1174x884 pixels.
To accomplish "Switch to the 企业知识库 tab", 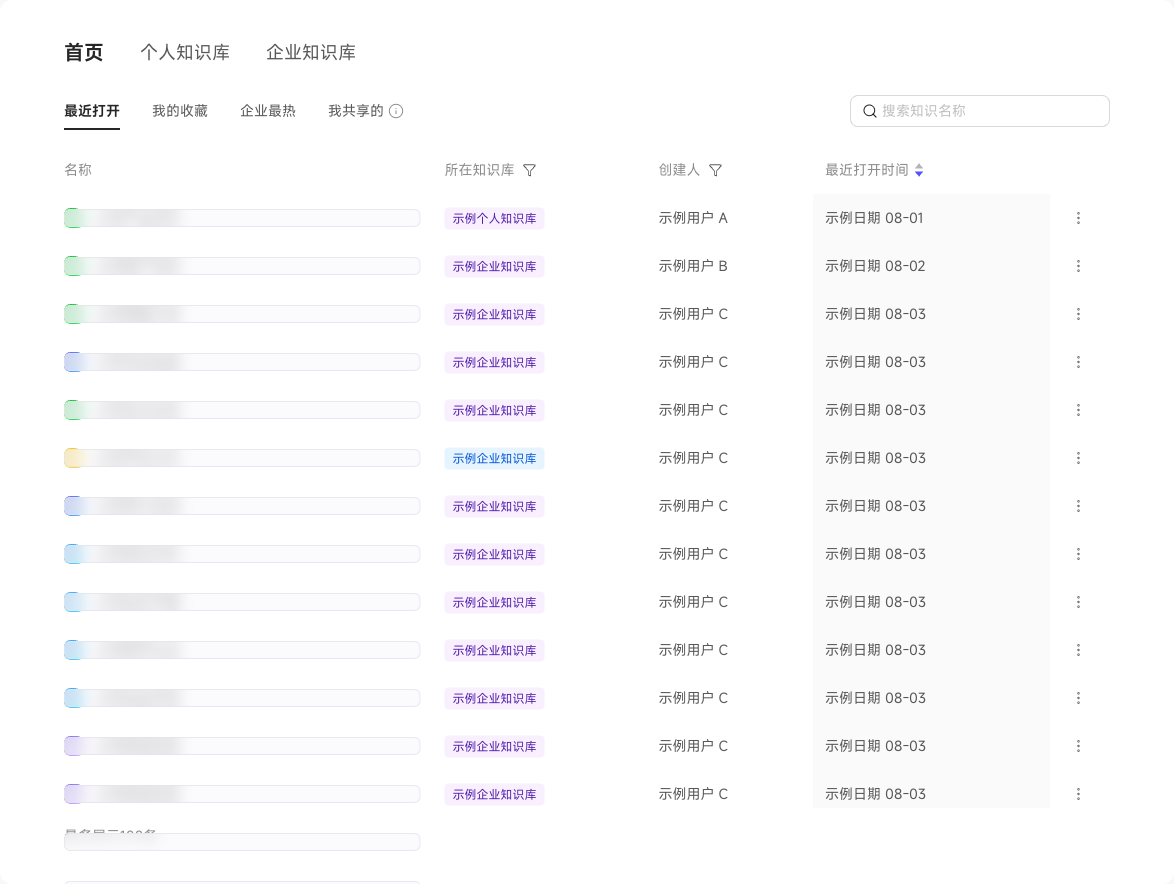I will pos(311,52).
